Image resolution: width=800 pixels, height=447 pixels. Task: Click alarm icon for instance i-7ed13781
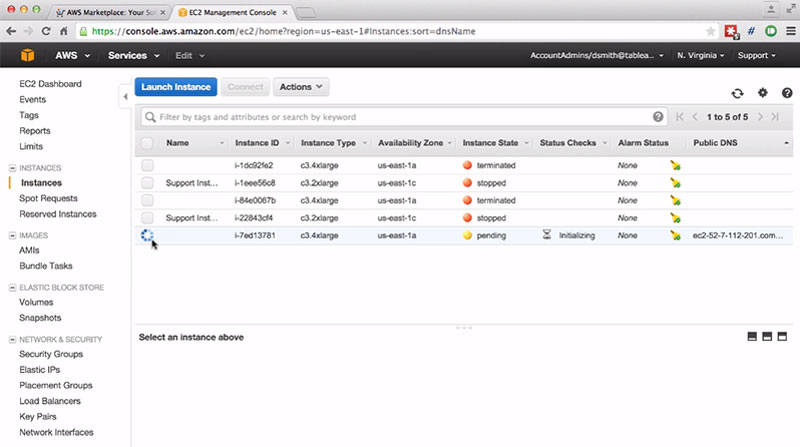[x=676, y=236]
